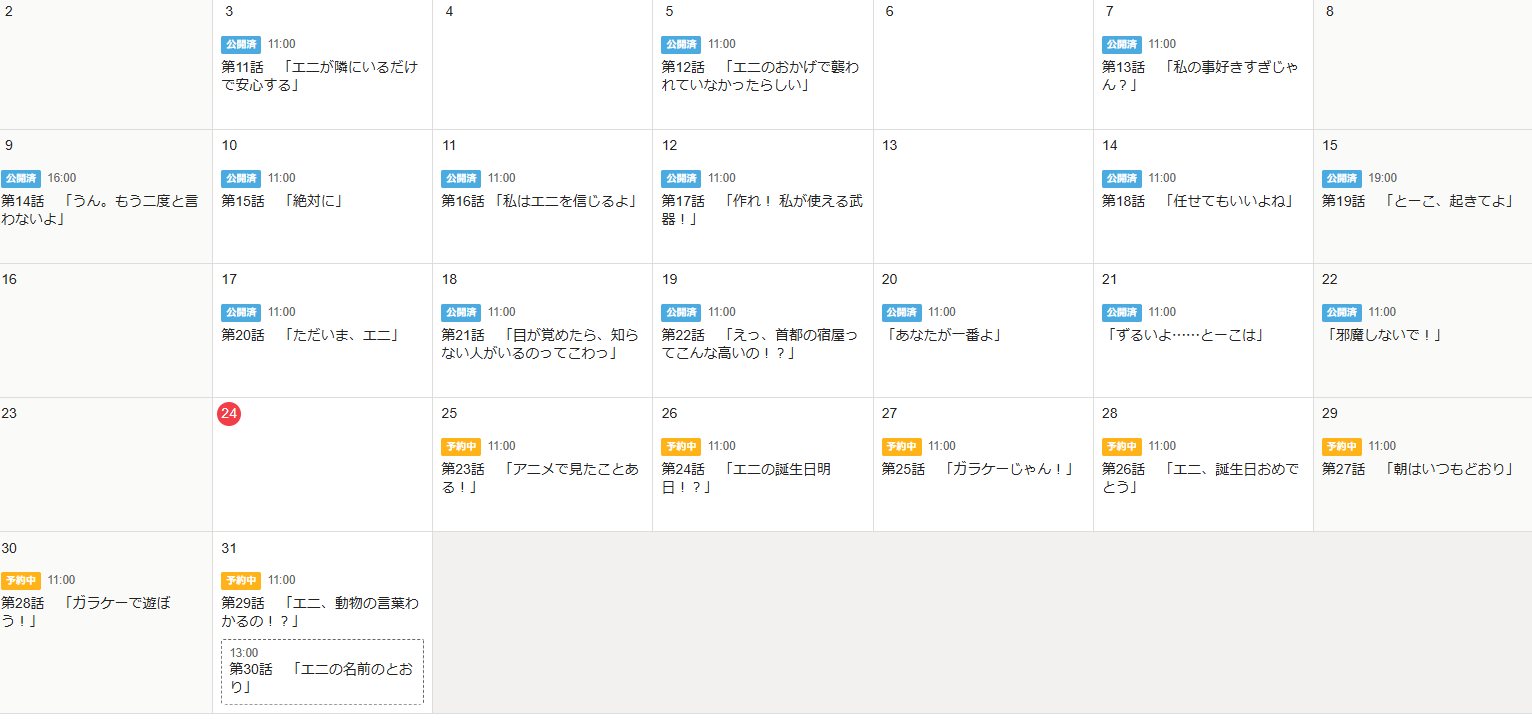This screenshot has height=722, width=1532.
Task: Select today's highlighted date 24
Action: pyautogui.click(x=229, y=414)
